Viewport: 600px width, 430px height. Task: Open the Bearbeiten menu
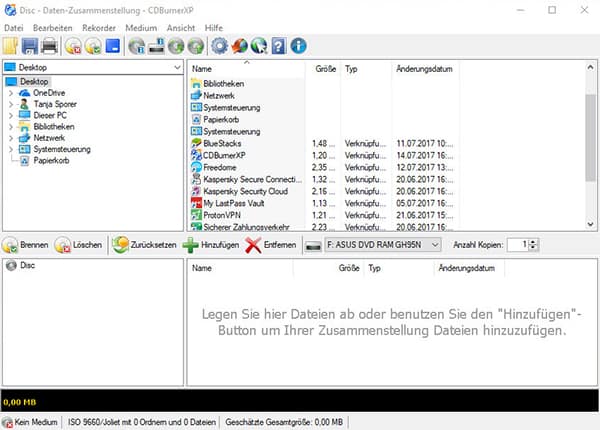click(52, 28)
